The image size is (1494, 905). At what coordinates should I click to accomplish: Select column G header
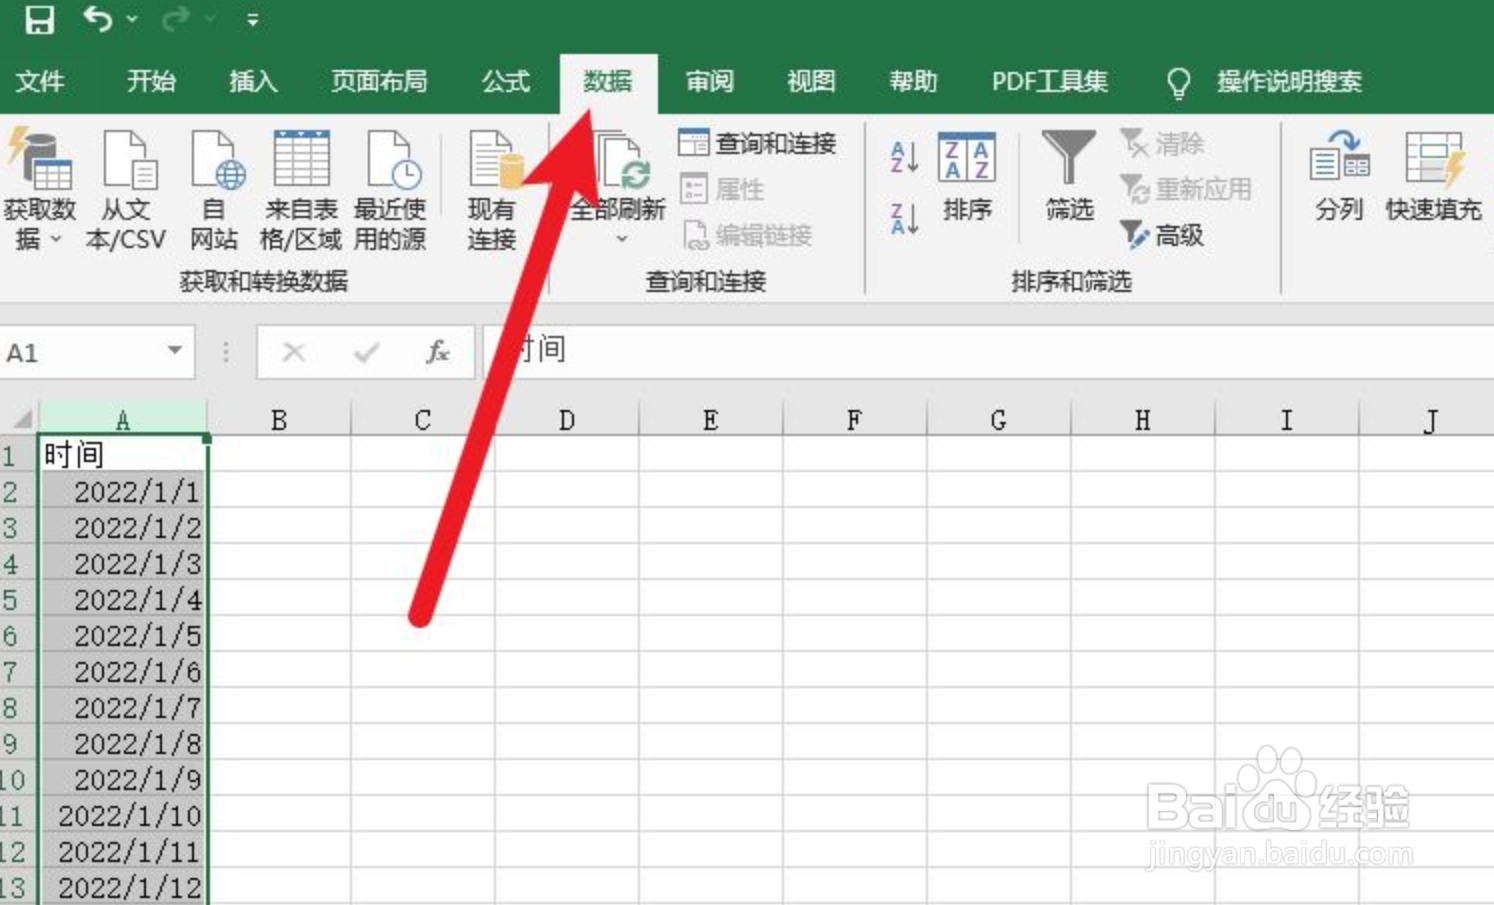point(998,419)
